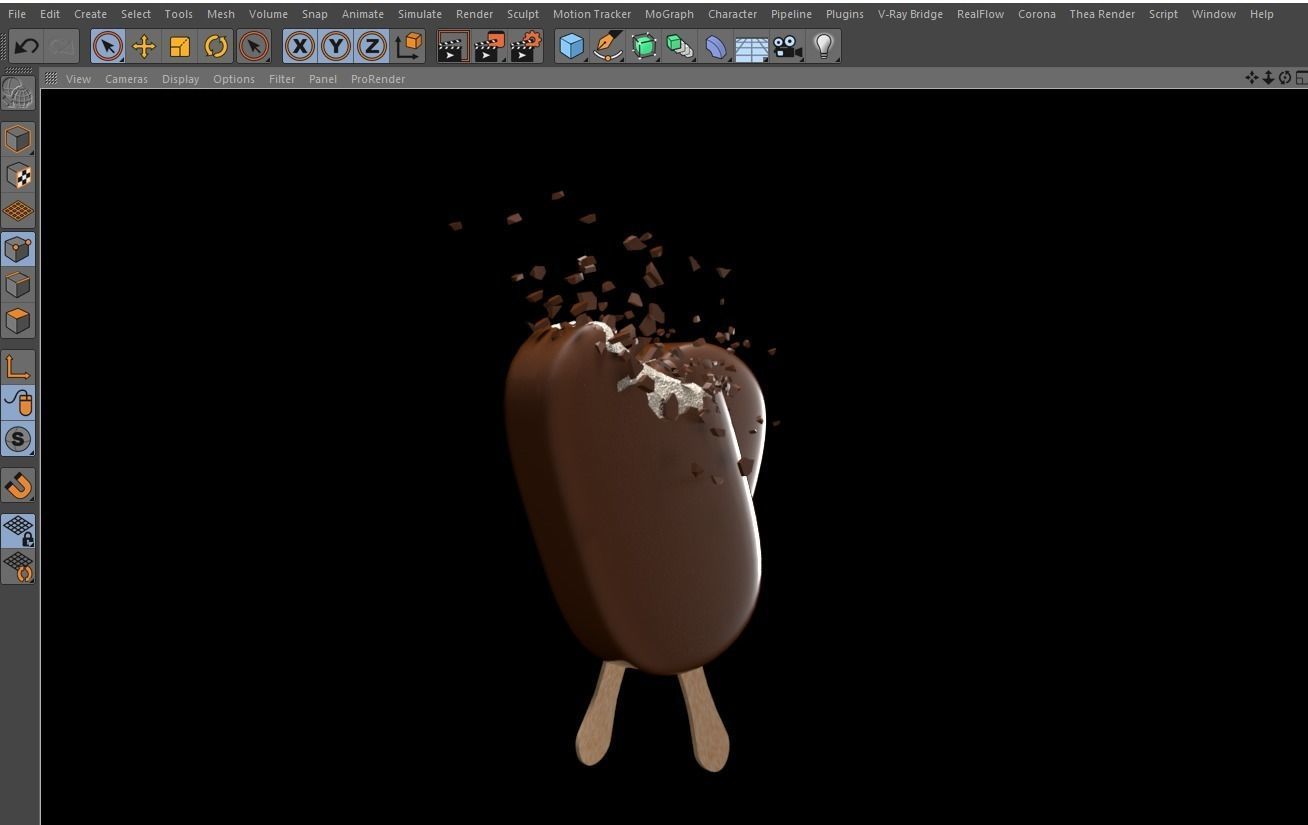This screenshot has width=1308, height=825.
Task: Open the File menu
Action: (17, 14)
